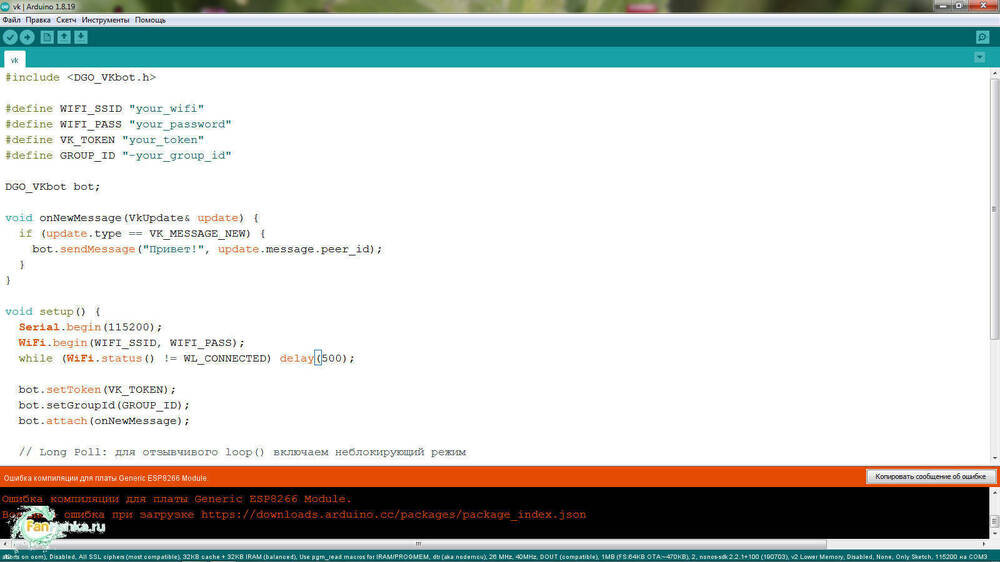The height and width of the screenshot is (562, 1000).
Task: Save the sketch with the Save icon
Action: [81, 37]
